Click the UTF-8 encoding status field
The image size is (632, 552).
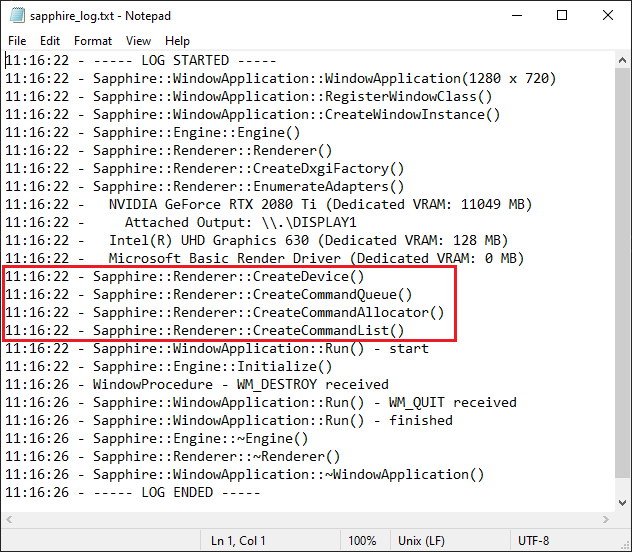coord(532,541)
